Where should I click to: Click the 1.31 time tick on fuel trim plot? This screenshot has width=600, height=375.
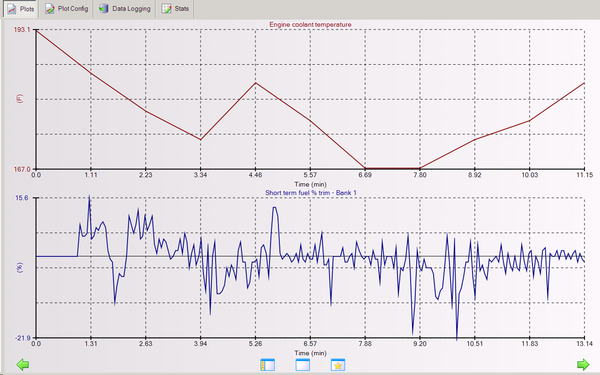[91, 344]
